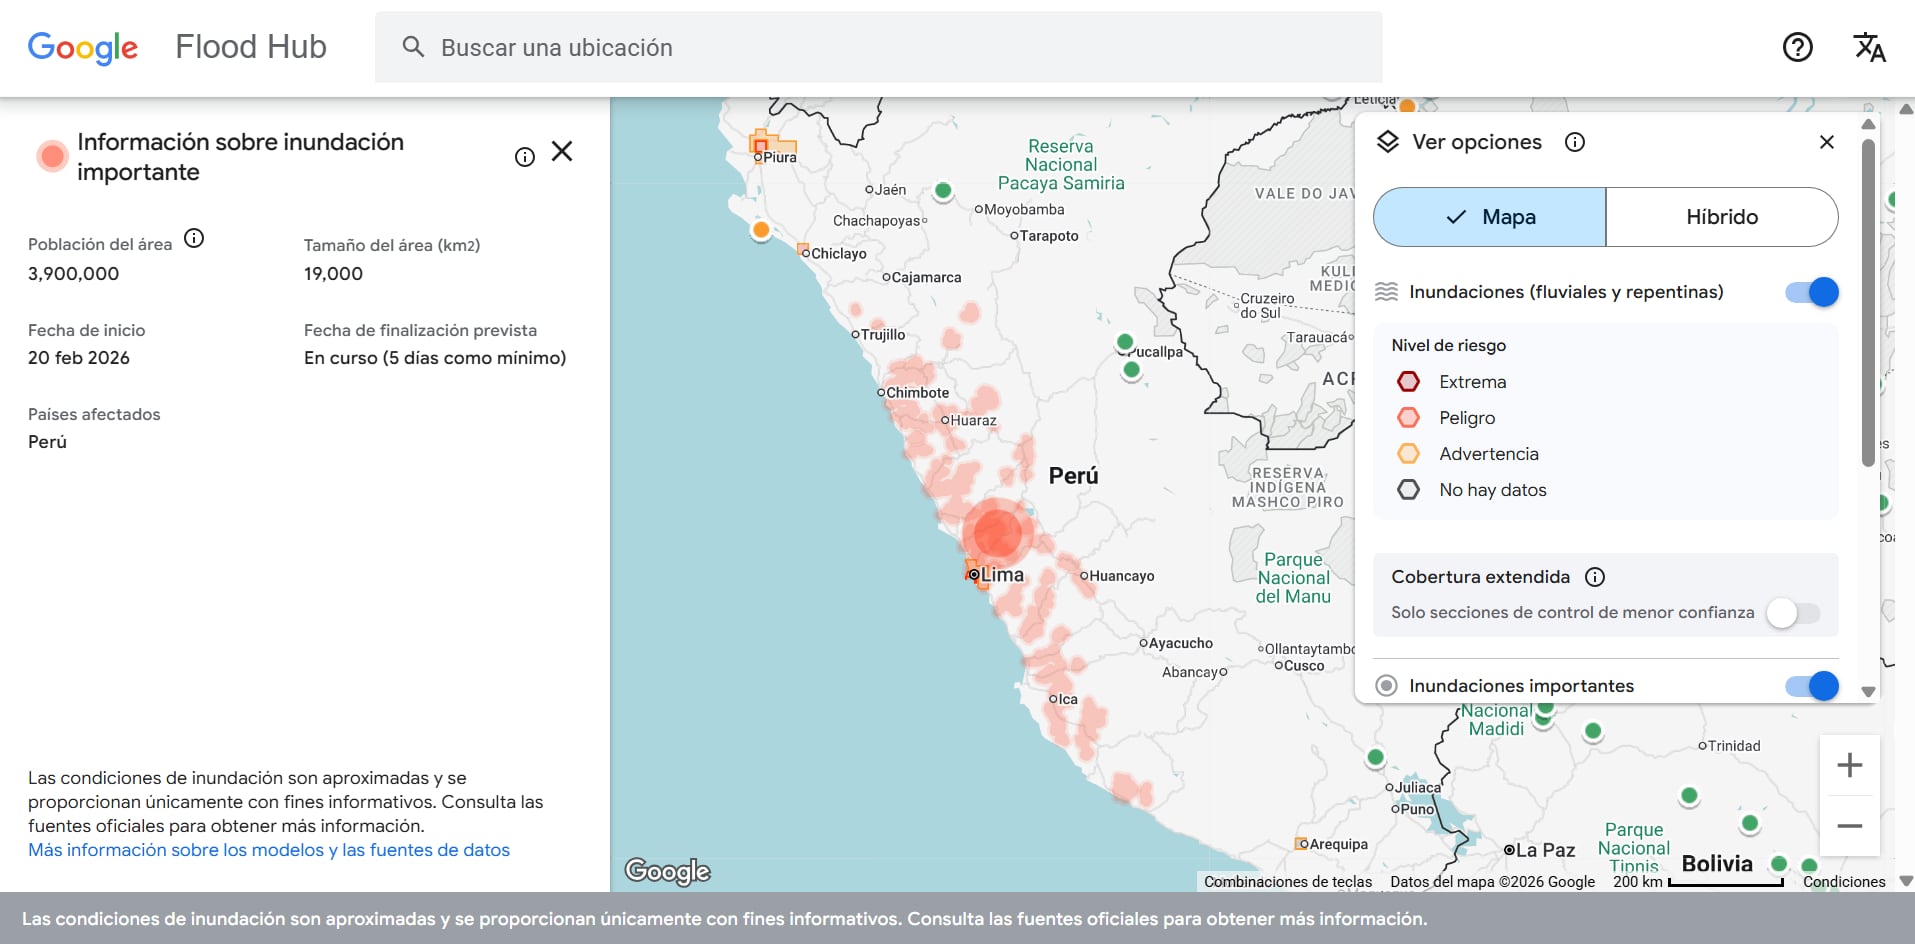
Task: Click the info icon beside Población del área
Action: [195, 239]
